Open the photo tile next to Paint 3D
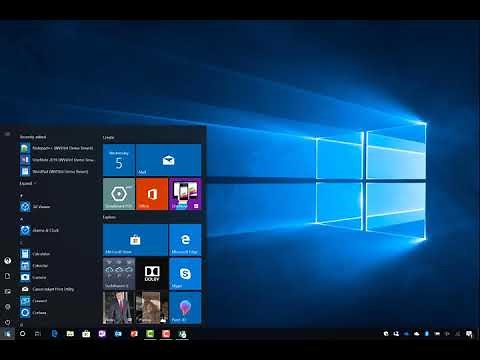 pos(152,307)
